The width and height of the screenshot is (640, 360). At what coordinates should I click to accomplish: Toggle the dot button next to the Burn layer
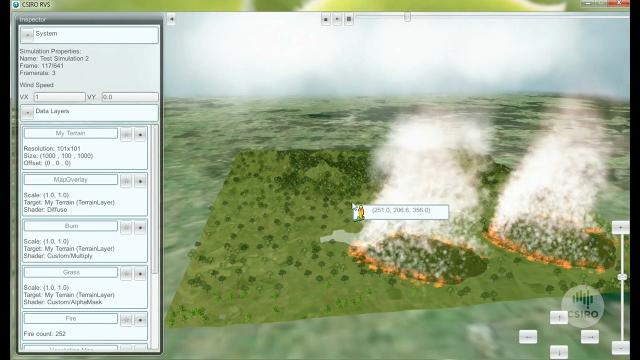click(140, 227)
